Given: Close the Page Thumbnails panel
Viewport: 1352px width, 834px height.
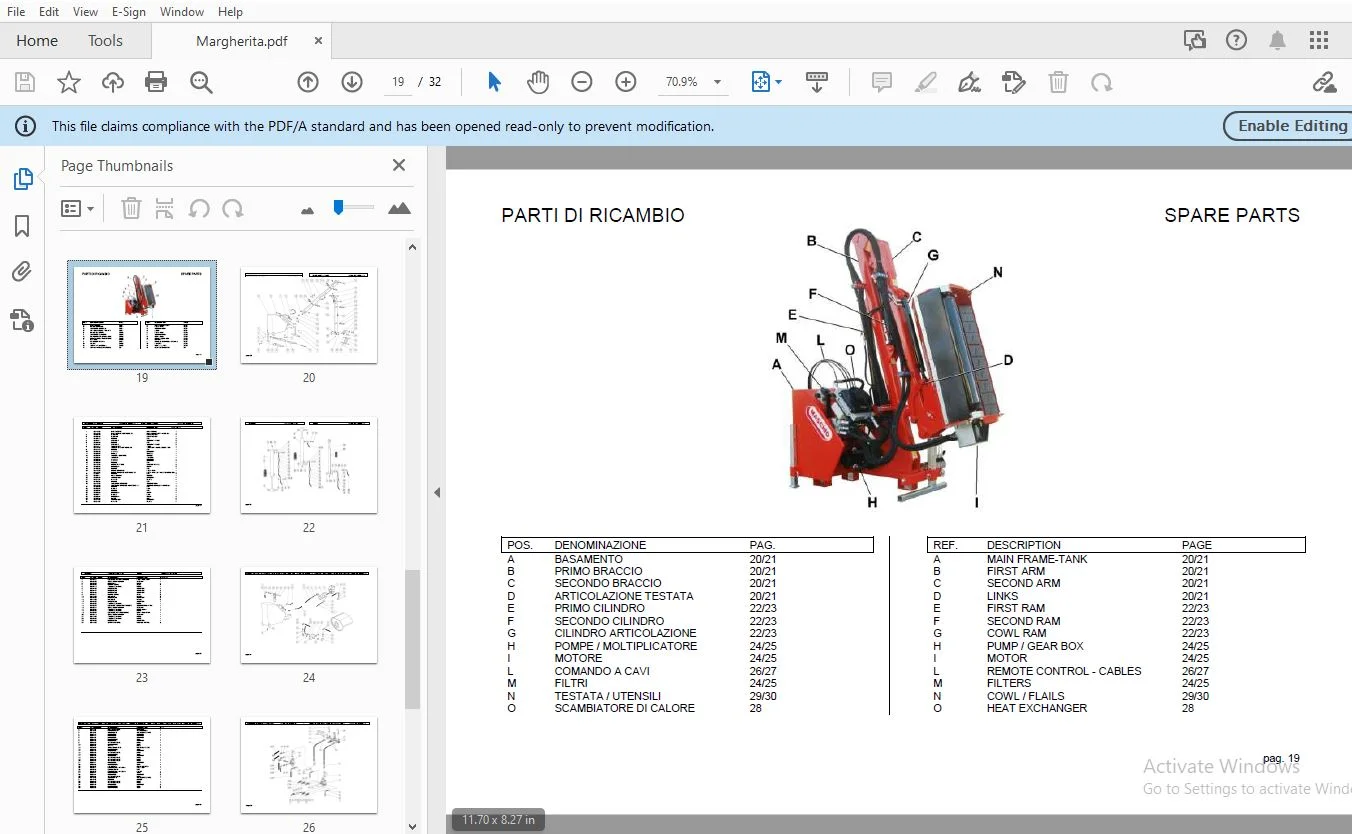Looking at the screenshot, I should 399,165.
